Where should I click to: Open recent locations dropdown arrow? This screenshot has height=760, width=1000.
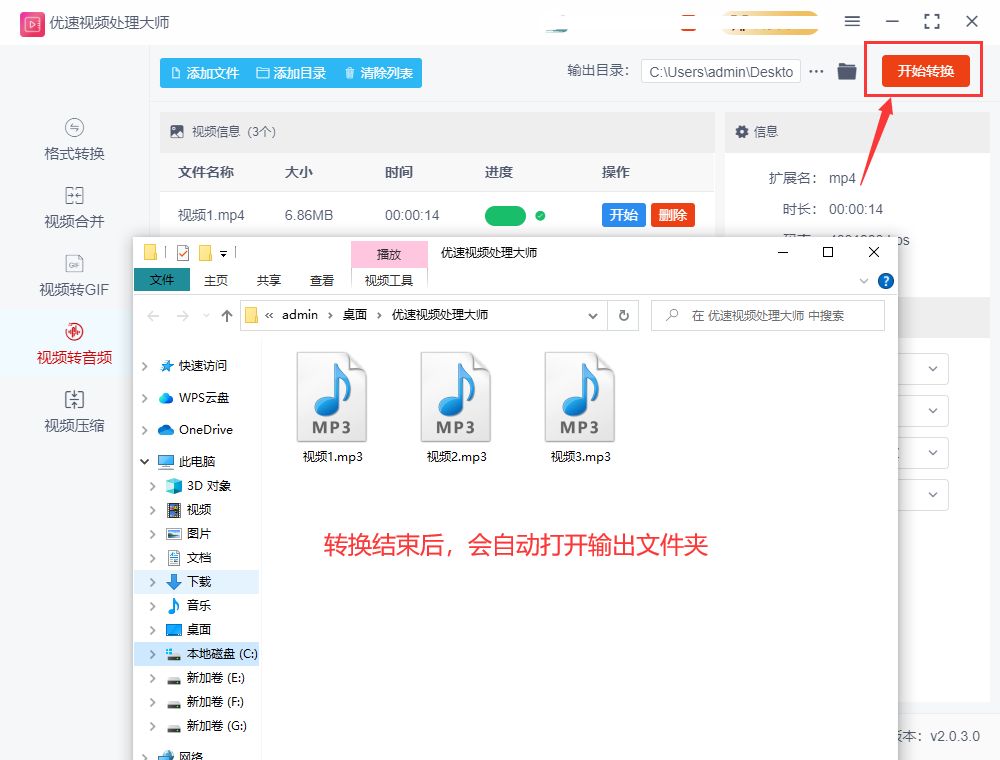pos(206,316)
